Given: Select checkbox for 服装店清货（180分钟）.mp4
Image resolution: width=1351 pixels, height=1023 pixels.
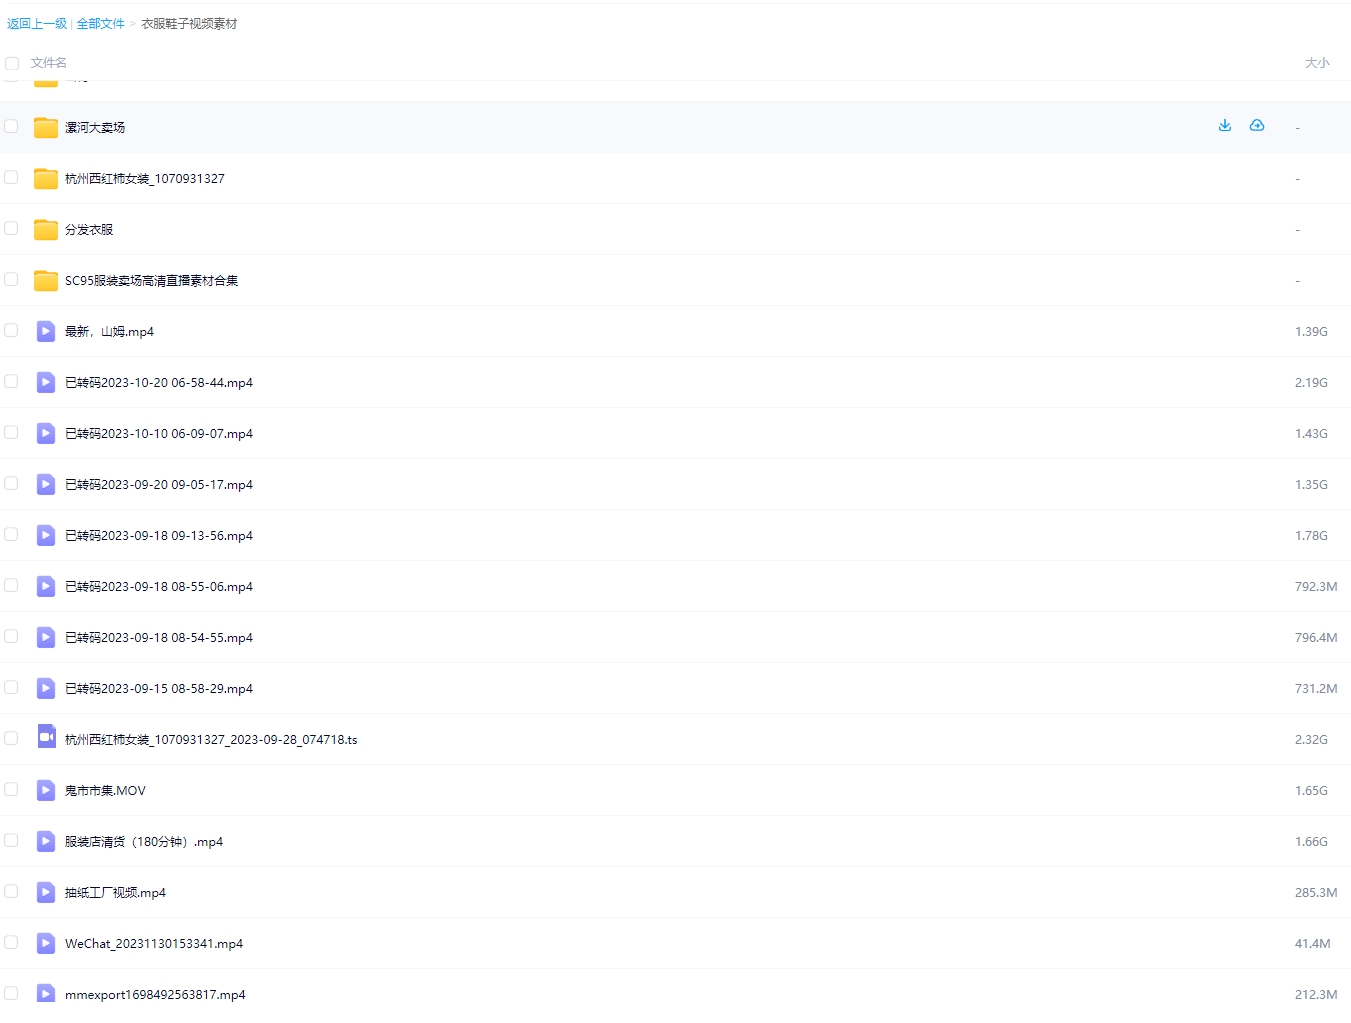Looking at the screenshot, I should tap(12, 841).
